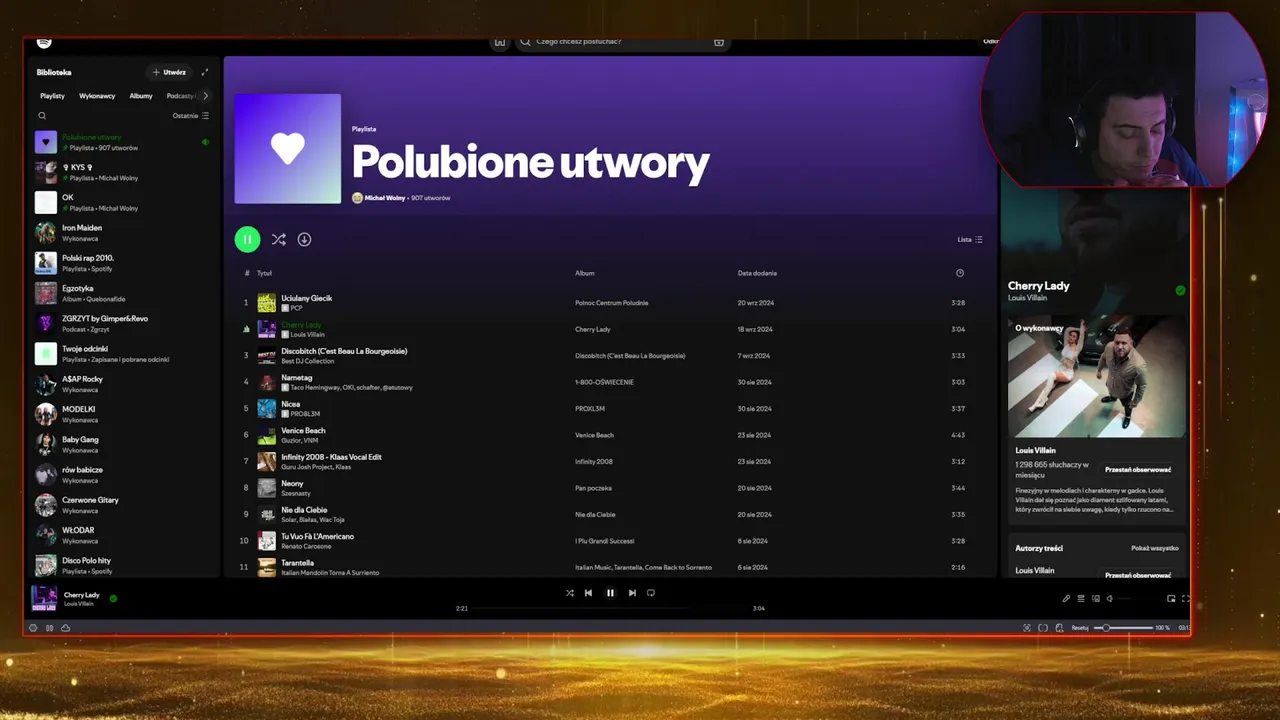
Task: Toggle shuffle in the bottom player controls
Action: coord(570,593)
